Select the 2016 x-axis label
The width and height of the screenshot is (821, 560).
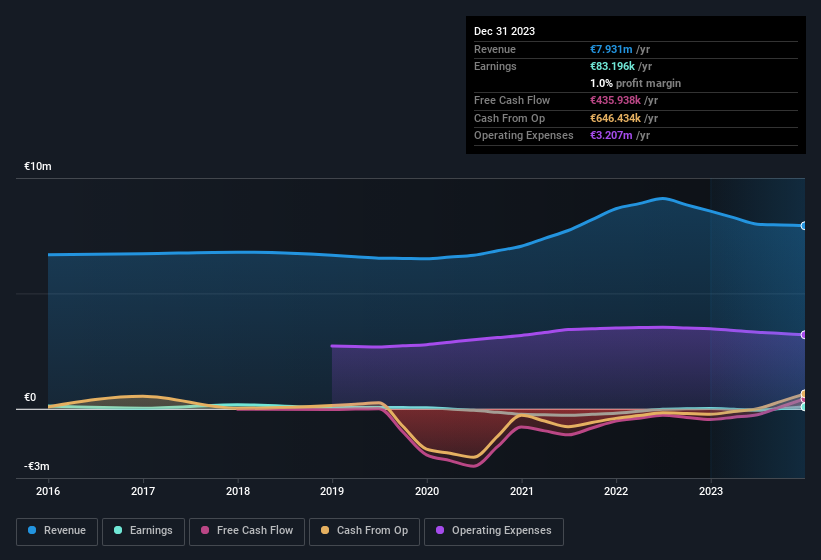coord(48,491)
